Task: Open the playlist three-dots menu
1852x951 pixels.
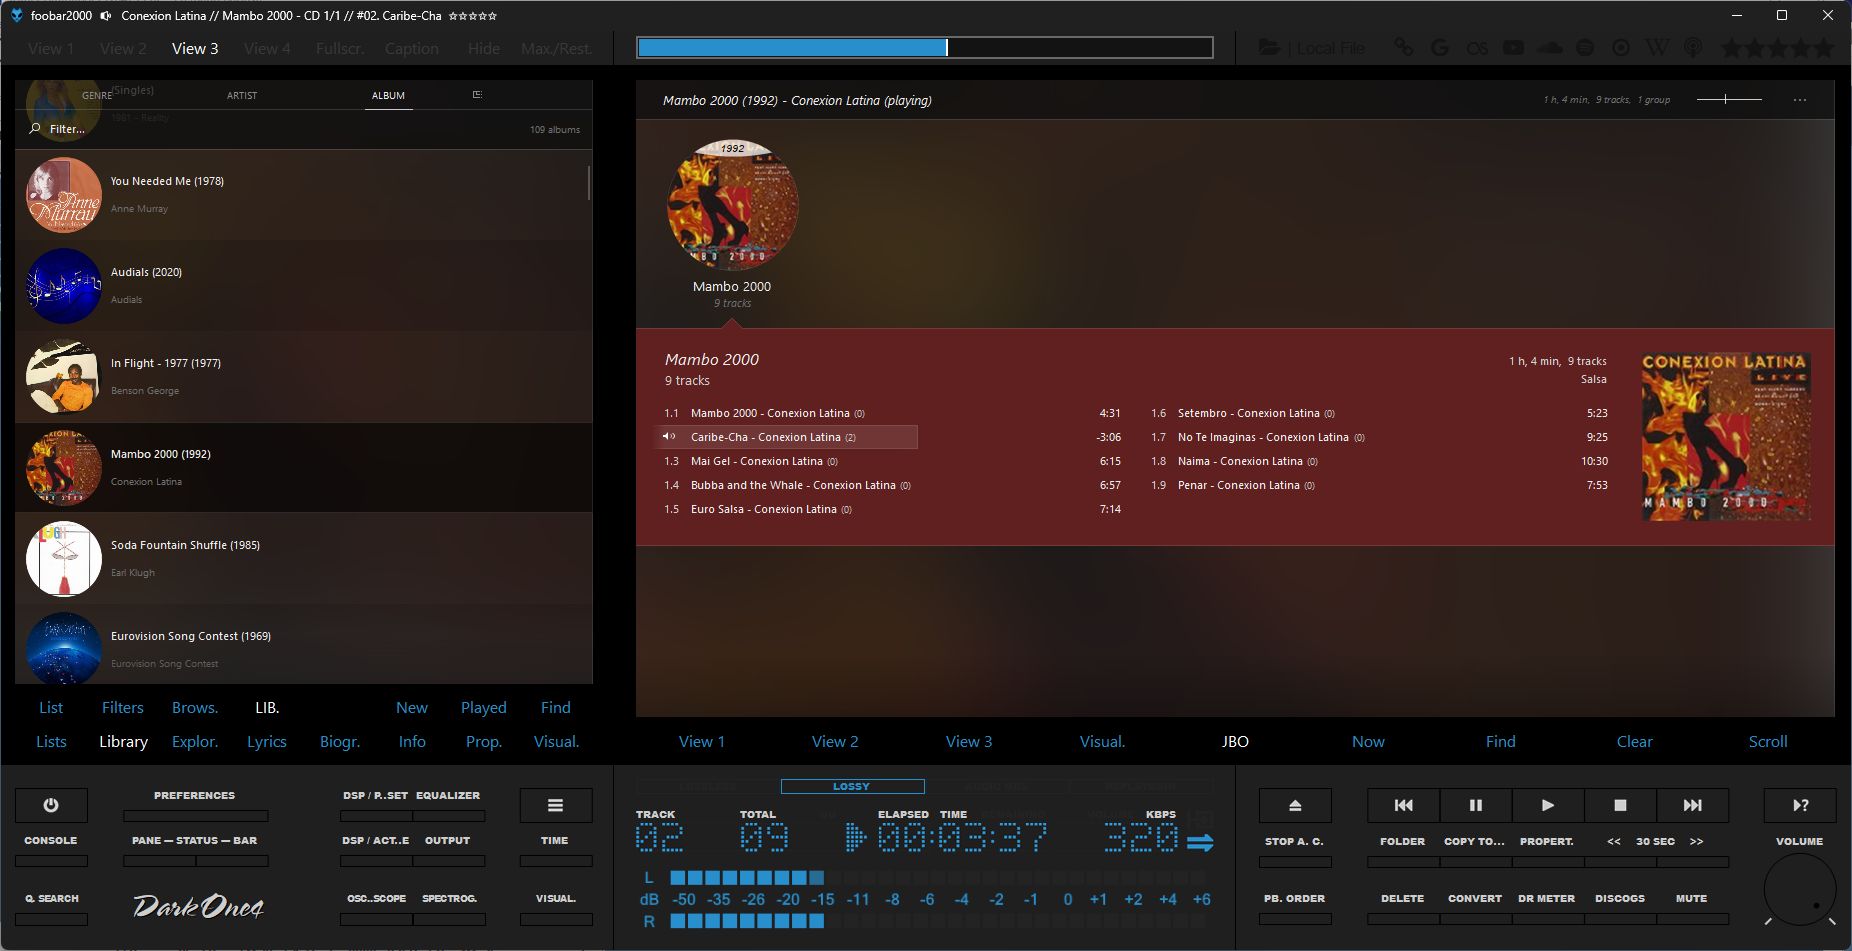Action: click(1800, 100)
